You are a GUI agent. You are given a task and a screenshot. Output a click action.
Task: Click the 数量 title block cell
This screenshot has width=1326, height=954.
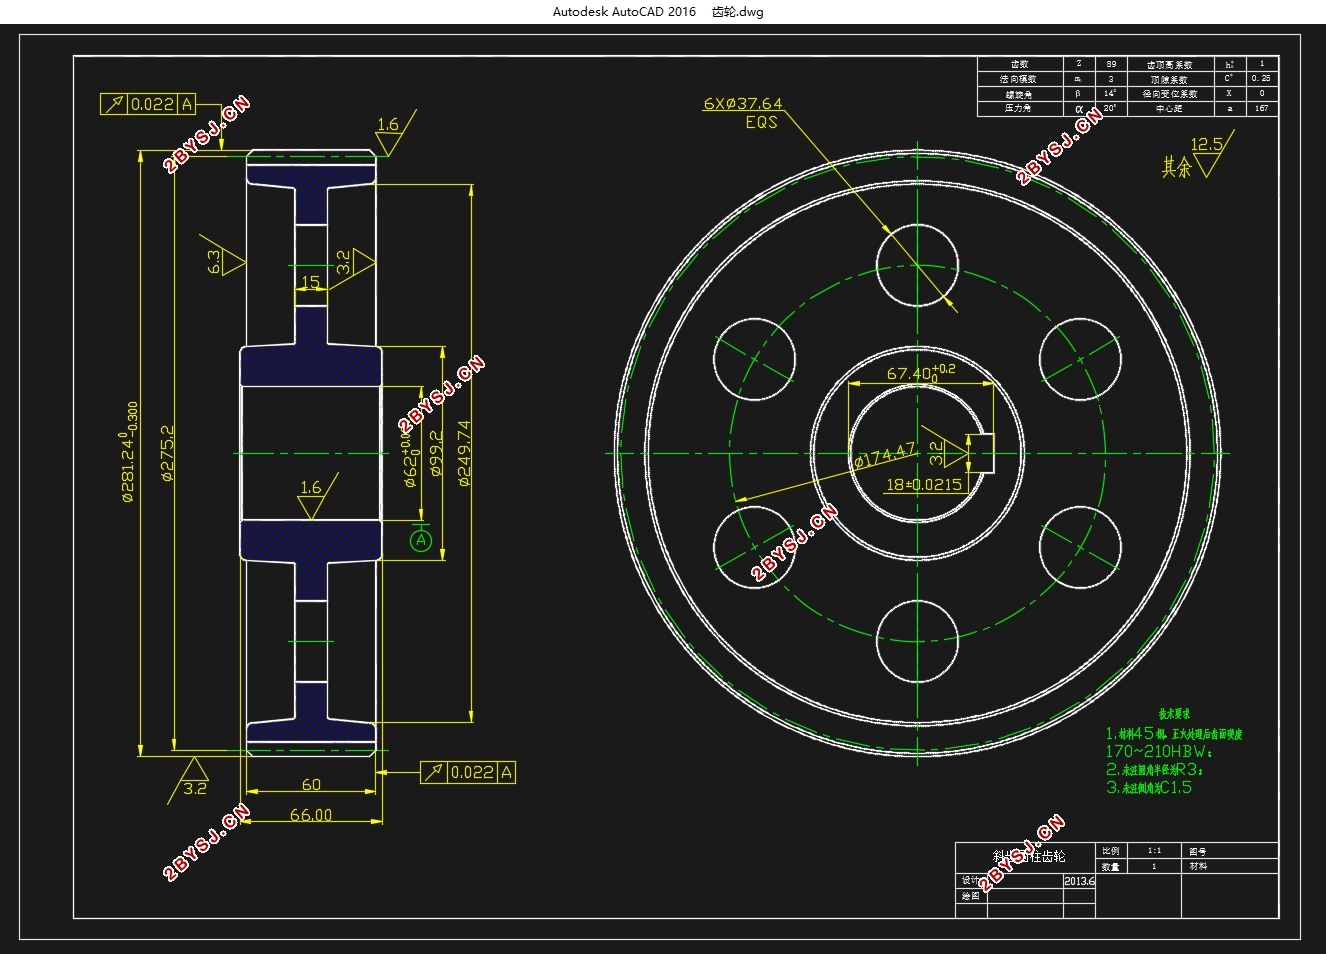(1111, 866)
